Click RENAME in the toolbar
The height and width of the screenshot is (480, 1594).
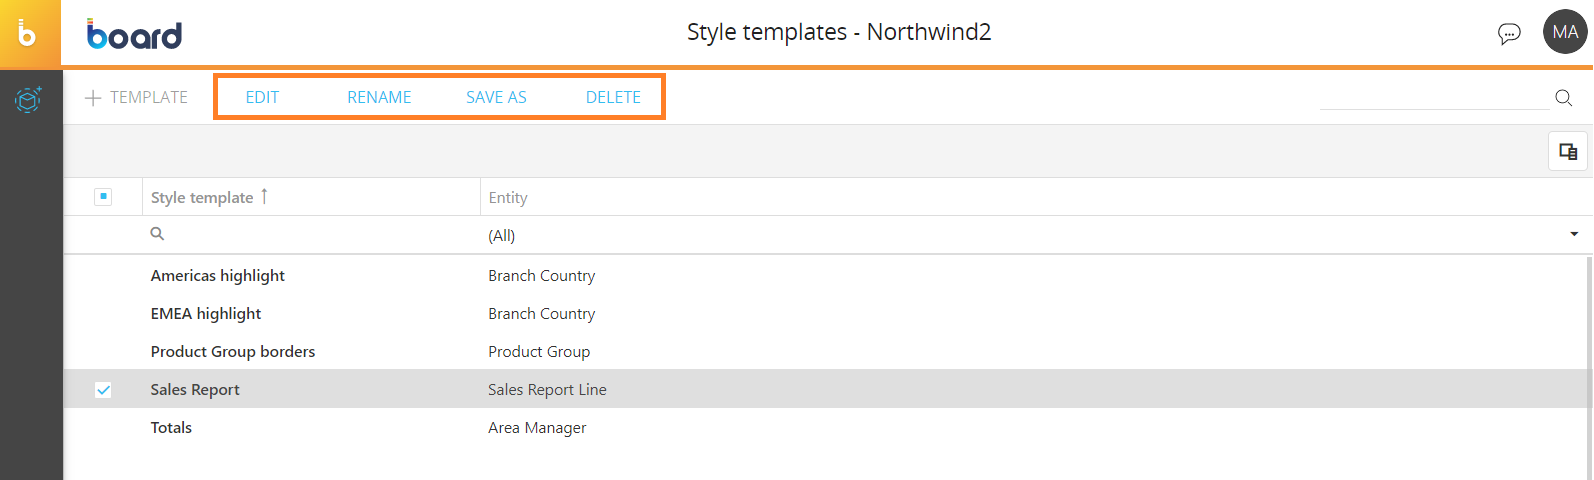tap(379, 98)
